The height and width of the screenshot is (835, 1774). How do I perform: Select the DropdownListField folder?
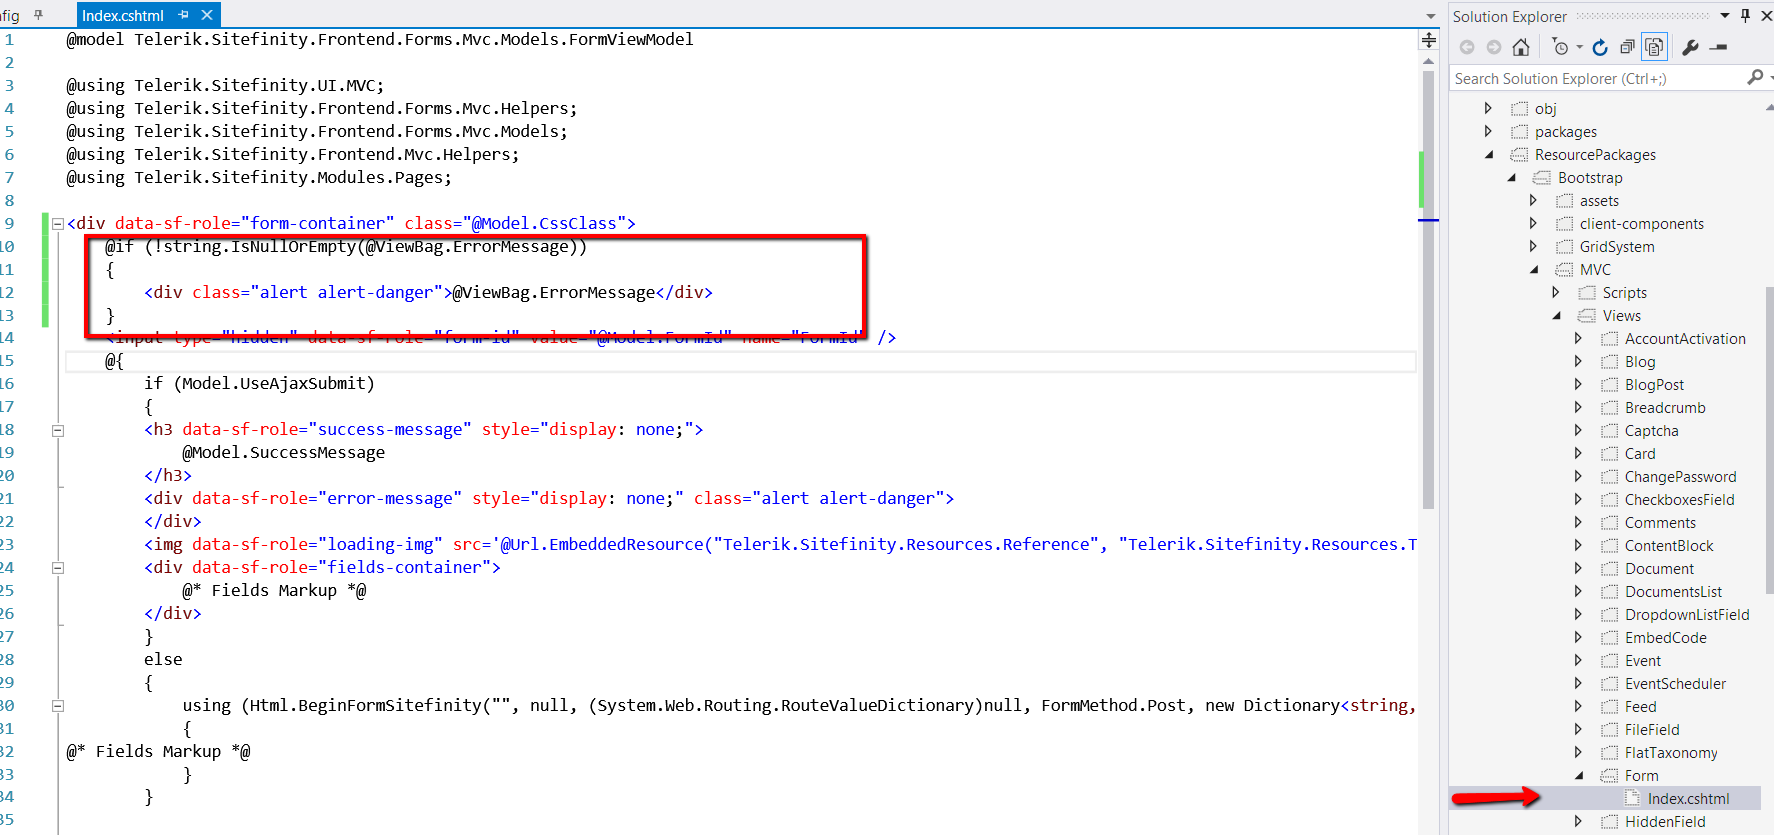(x=1687, y=615)
